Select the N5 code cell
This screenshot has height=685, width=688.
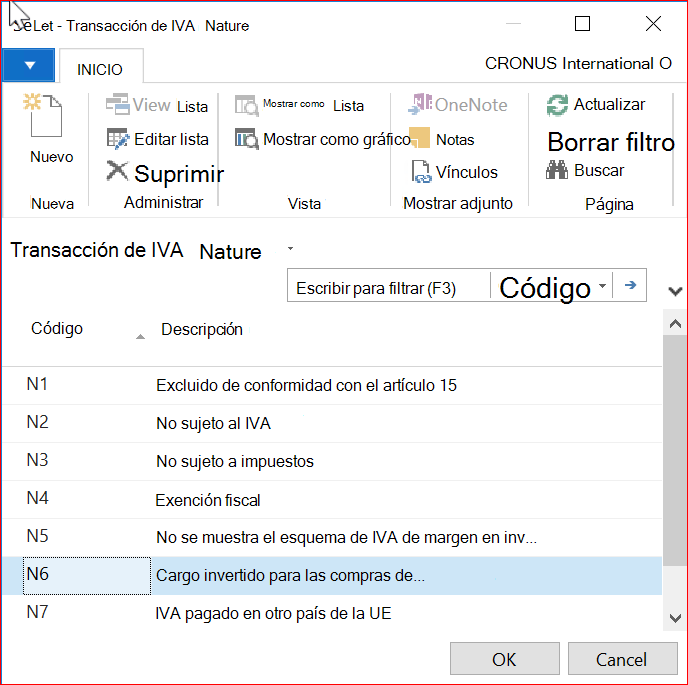click(87, 537)
